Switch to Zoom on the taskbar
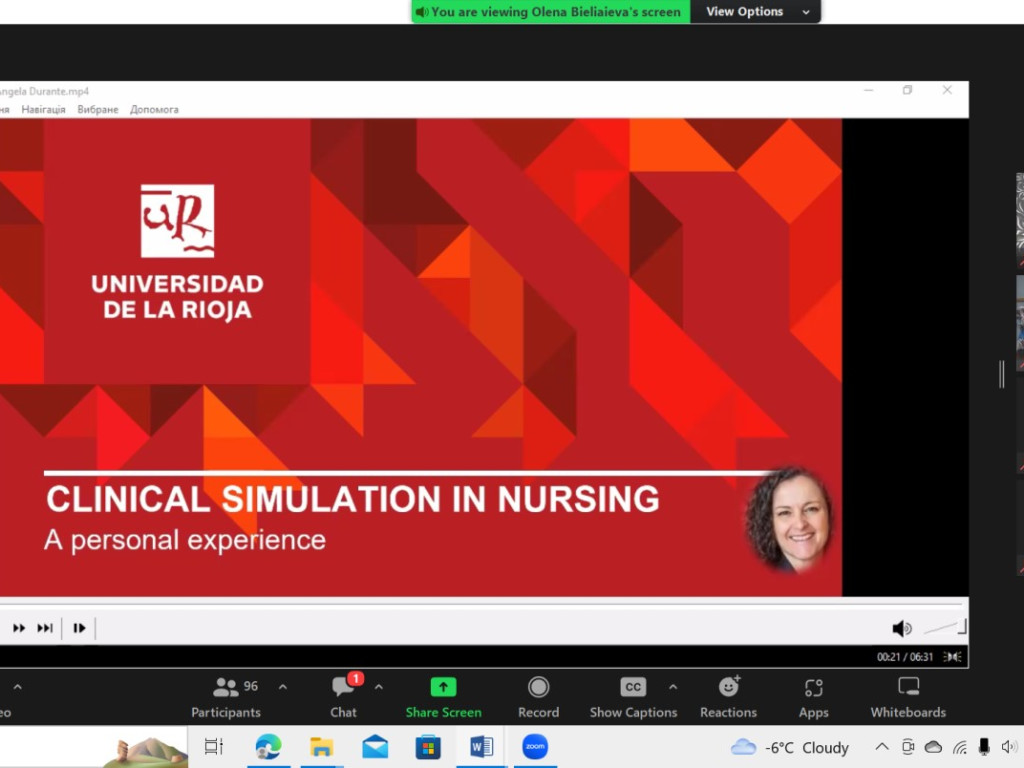The width and height of the screenshot is (1024, 768). 535,746
